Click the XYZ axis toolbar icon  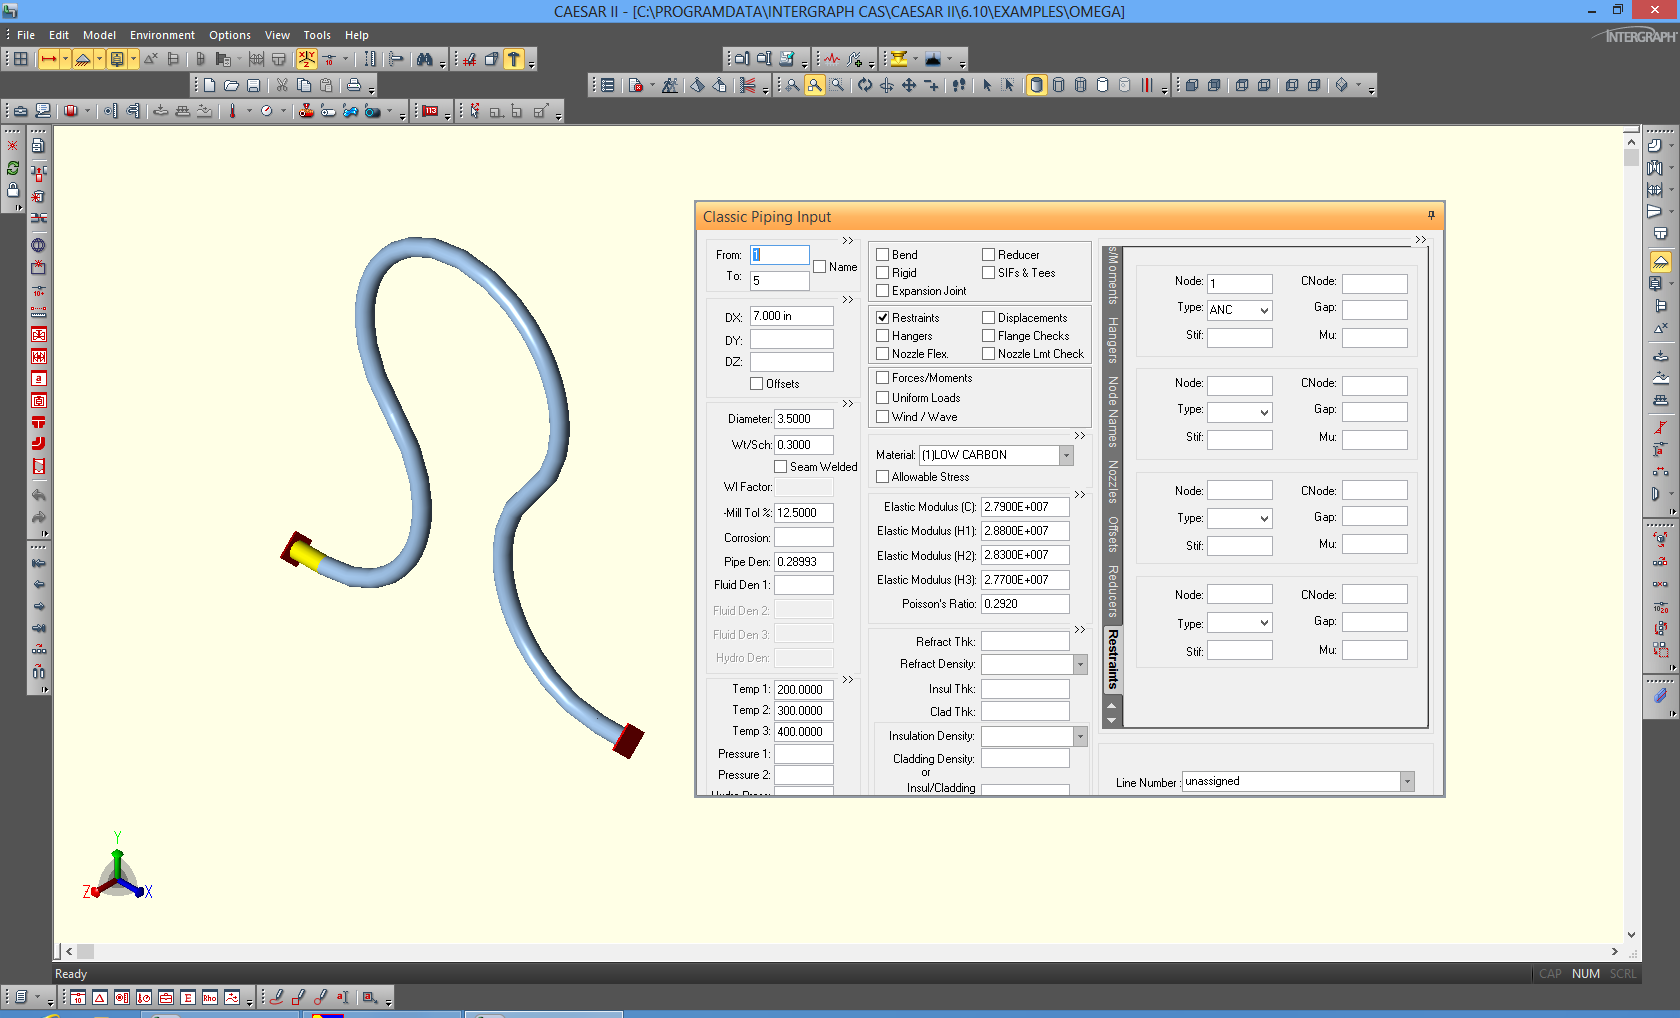(x=306, y=60)
